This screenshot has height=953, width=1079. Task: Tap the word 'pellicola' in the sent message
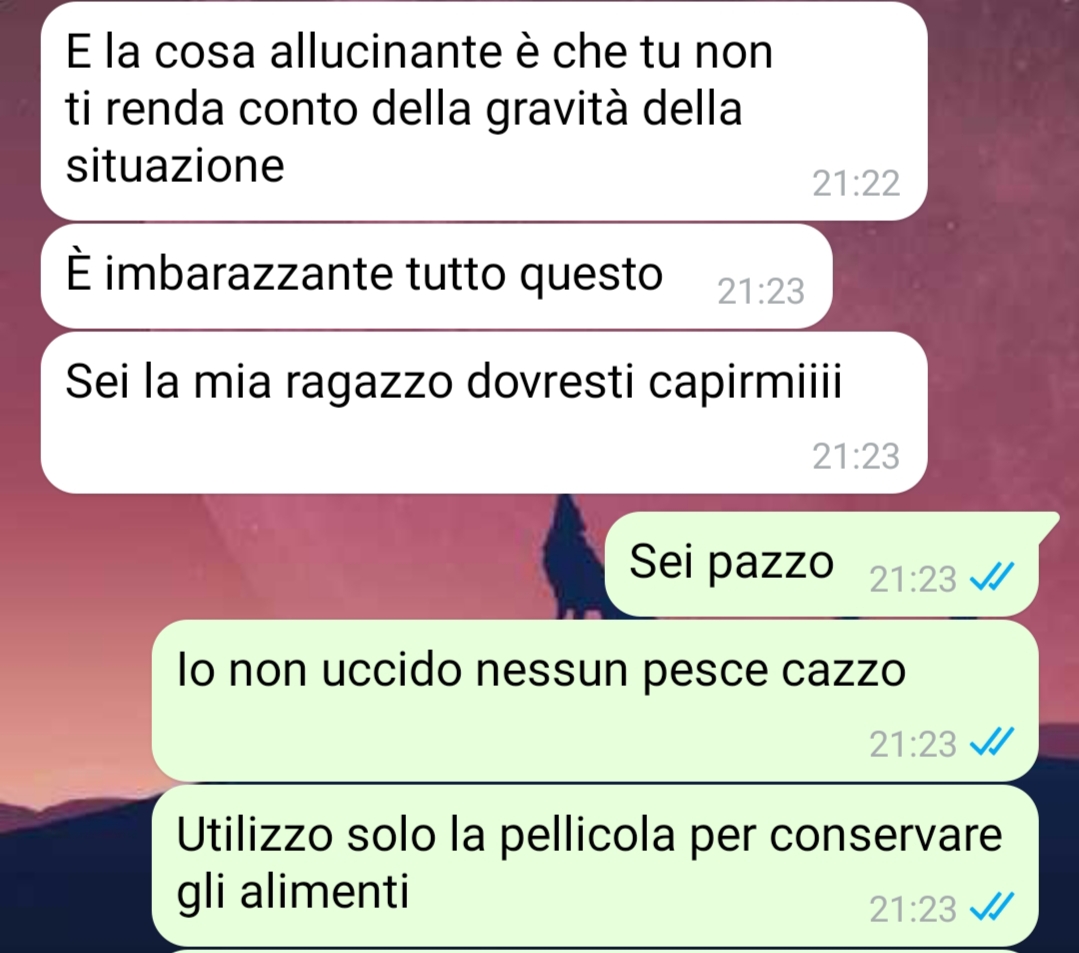(588, 836)
